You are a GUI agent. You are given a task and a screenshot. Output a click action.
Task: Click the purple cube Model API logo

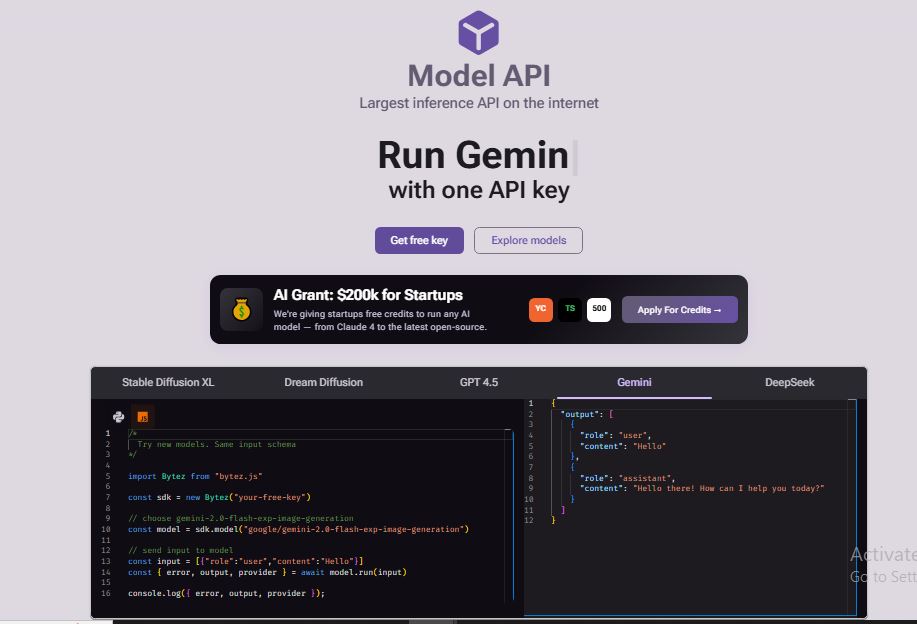pyautogui.click(x=478, y=32)
